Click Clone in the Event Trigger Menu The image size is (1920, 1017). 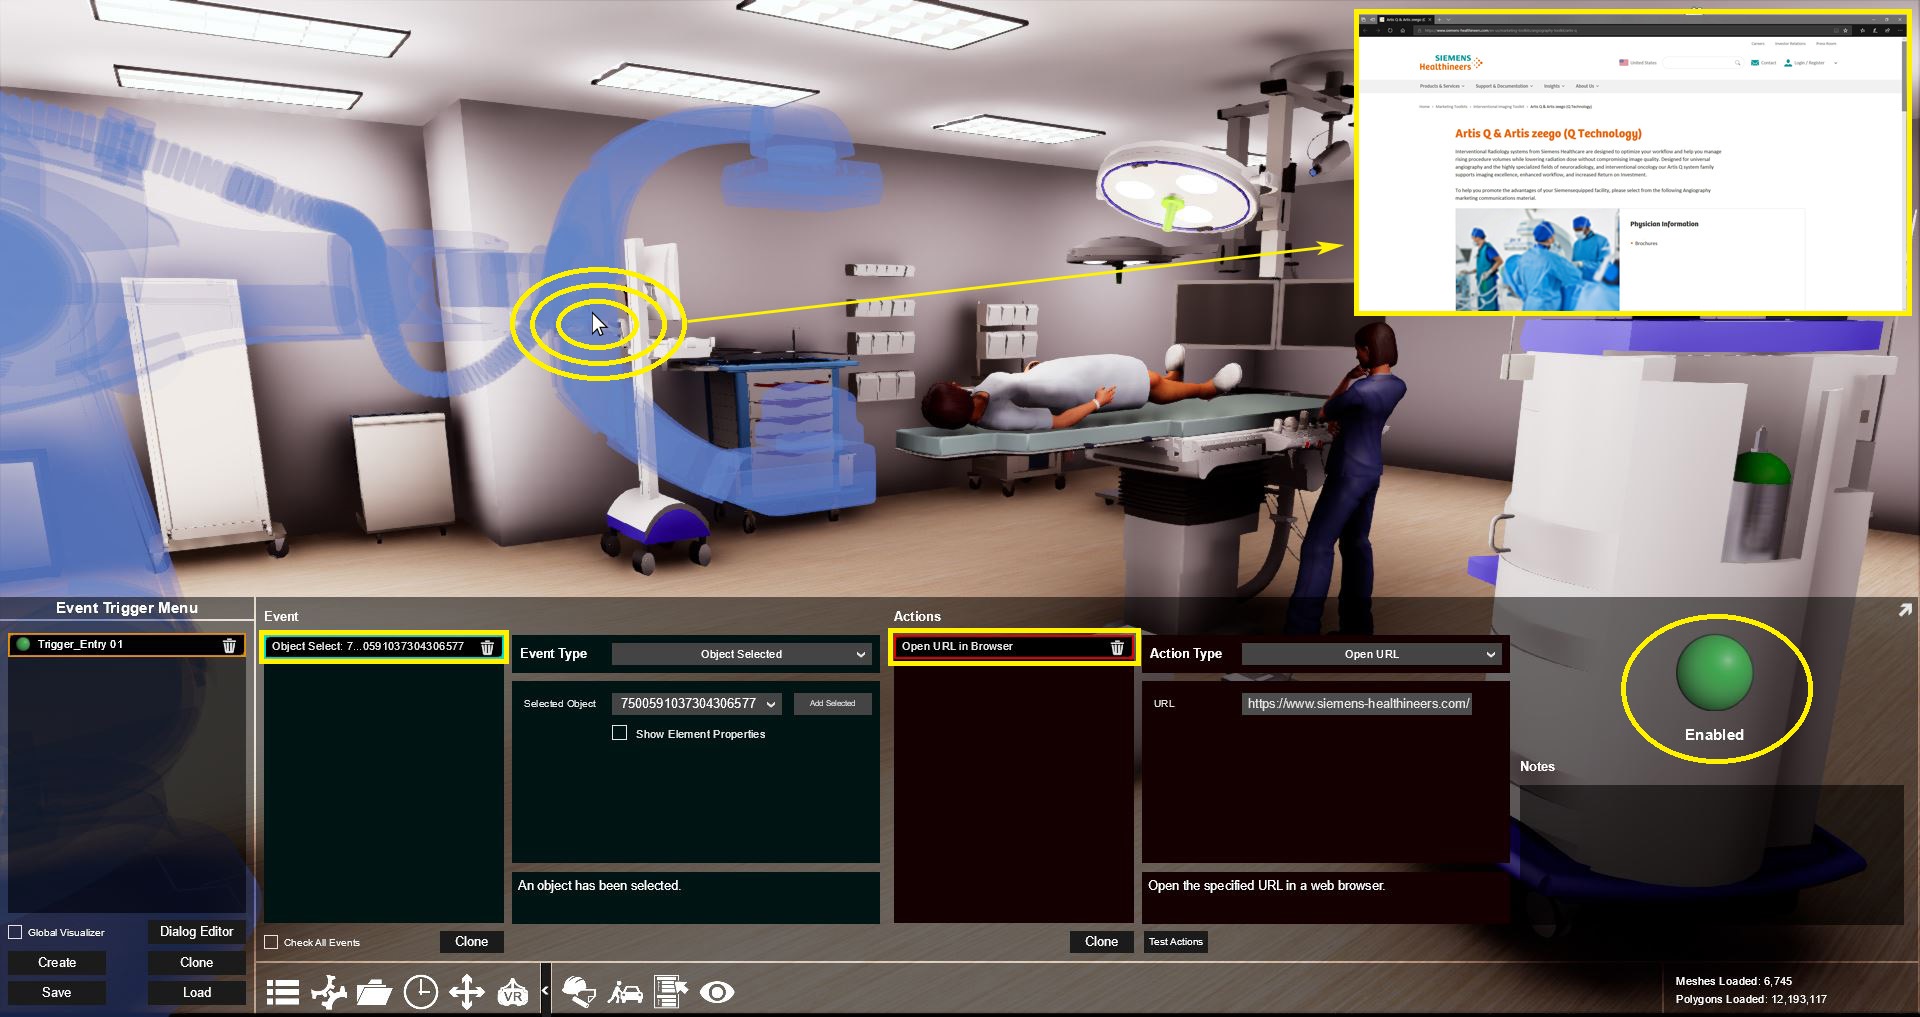[x=197, y=962]
